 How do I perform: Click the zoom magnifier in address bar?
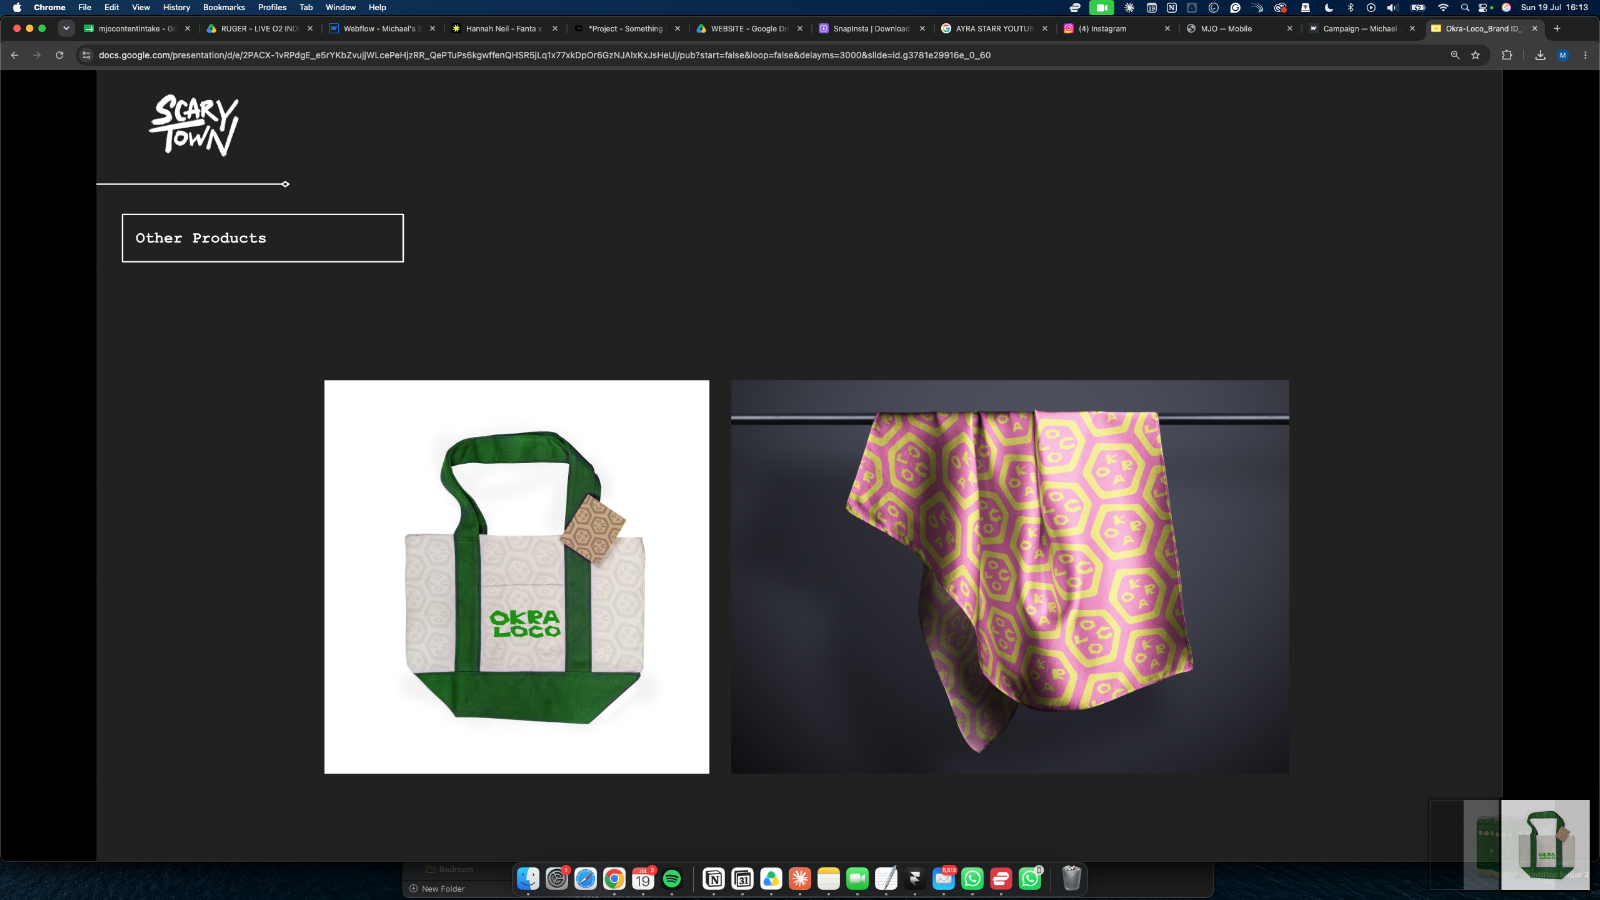pos(1455,55)
